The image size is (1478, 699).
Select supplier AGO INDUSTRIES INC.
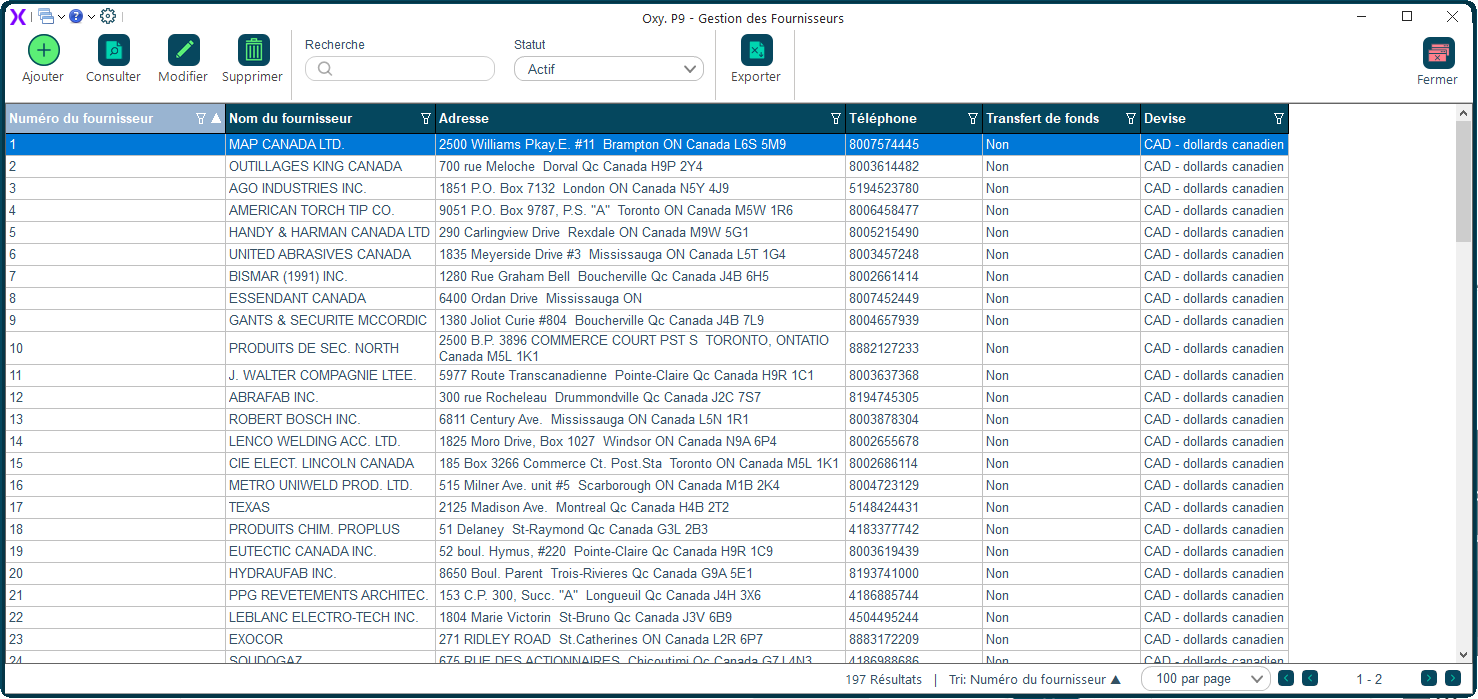click(x=646, y=189)
